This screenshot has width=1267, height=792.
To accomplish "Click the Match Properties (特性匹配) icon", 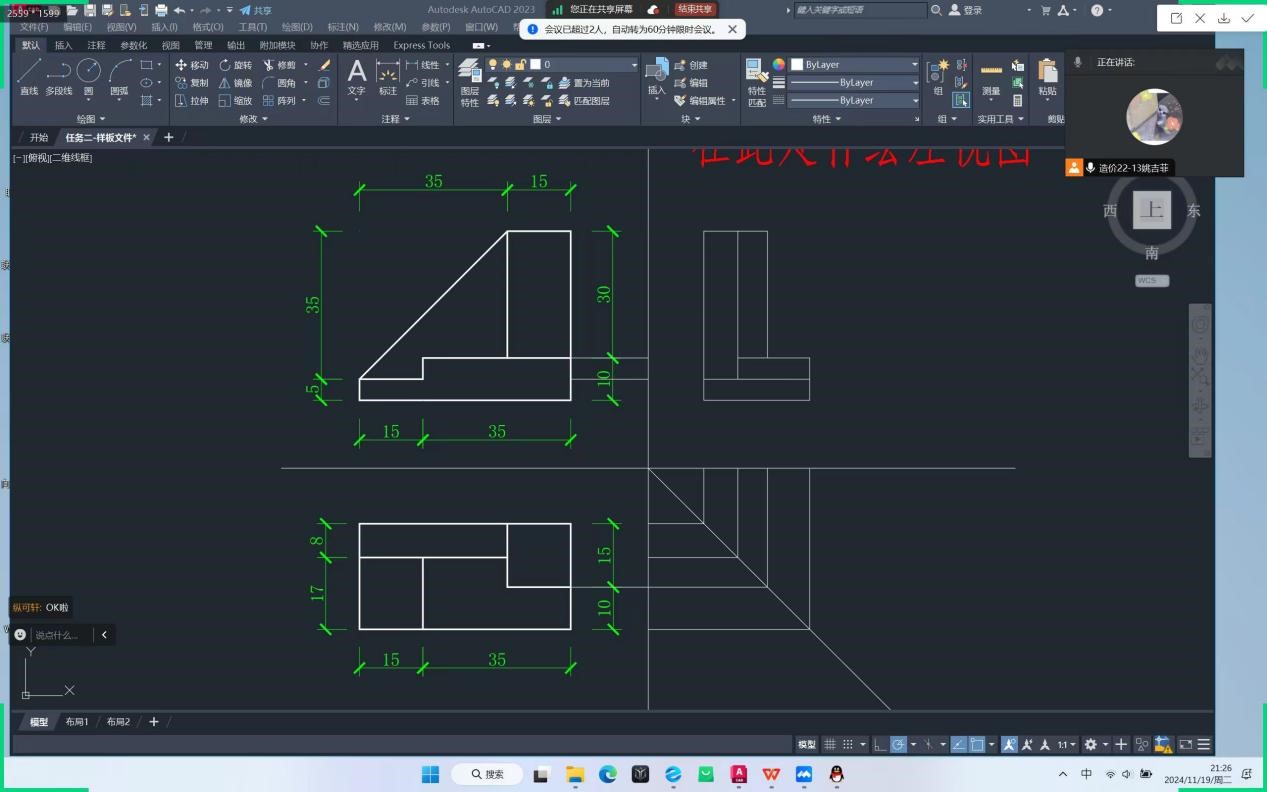I will click(756, 82).
